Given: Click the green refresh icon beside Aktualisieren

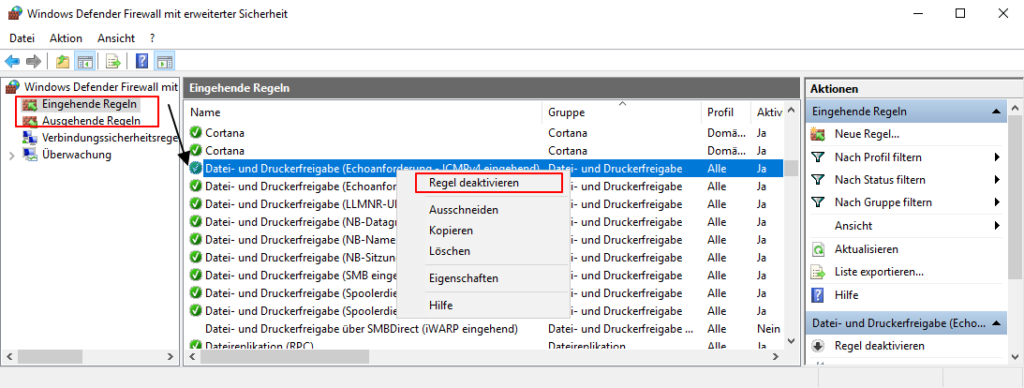Looking at the screenshot, I should tap(818, 249).
